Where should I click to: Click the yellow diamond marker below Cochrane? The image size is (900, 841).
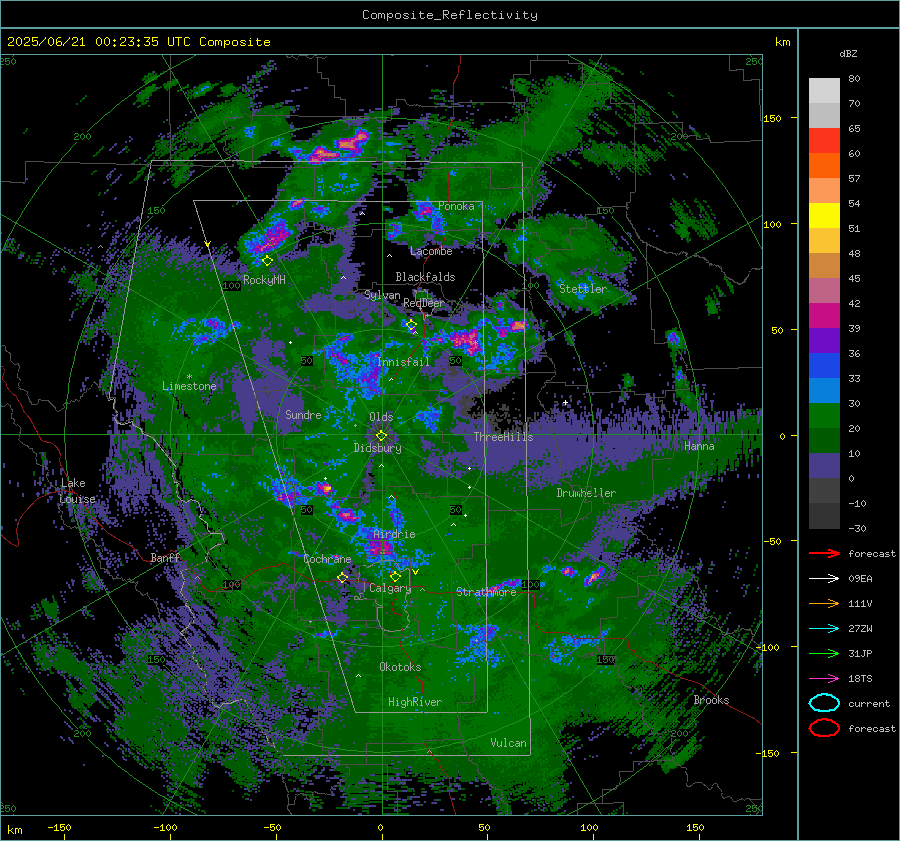point(343,578)
